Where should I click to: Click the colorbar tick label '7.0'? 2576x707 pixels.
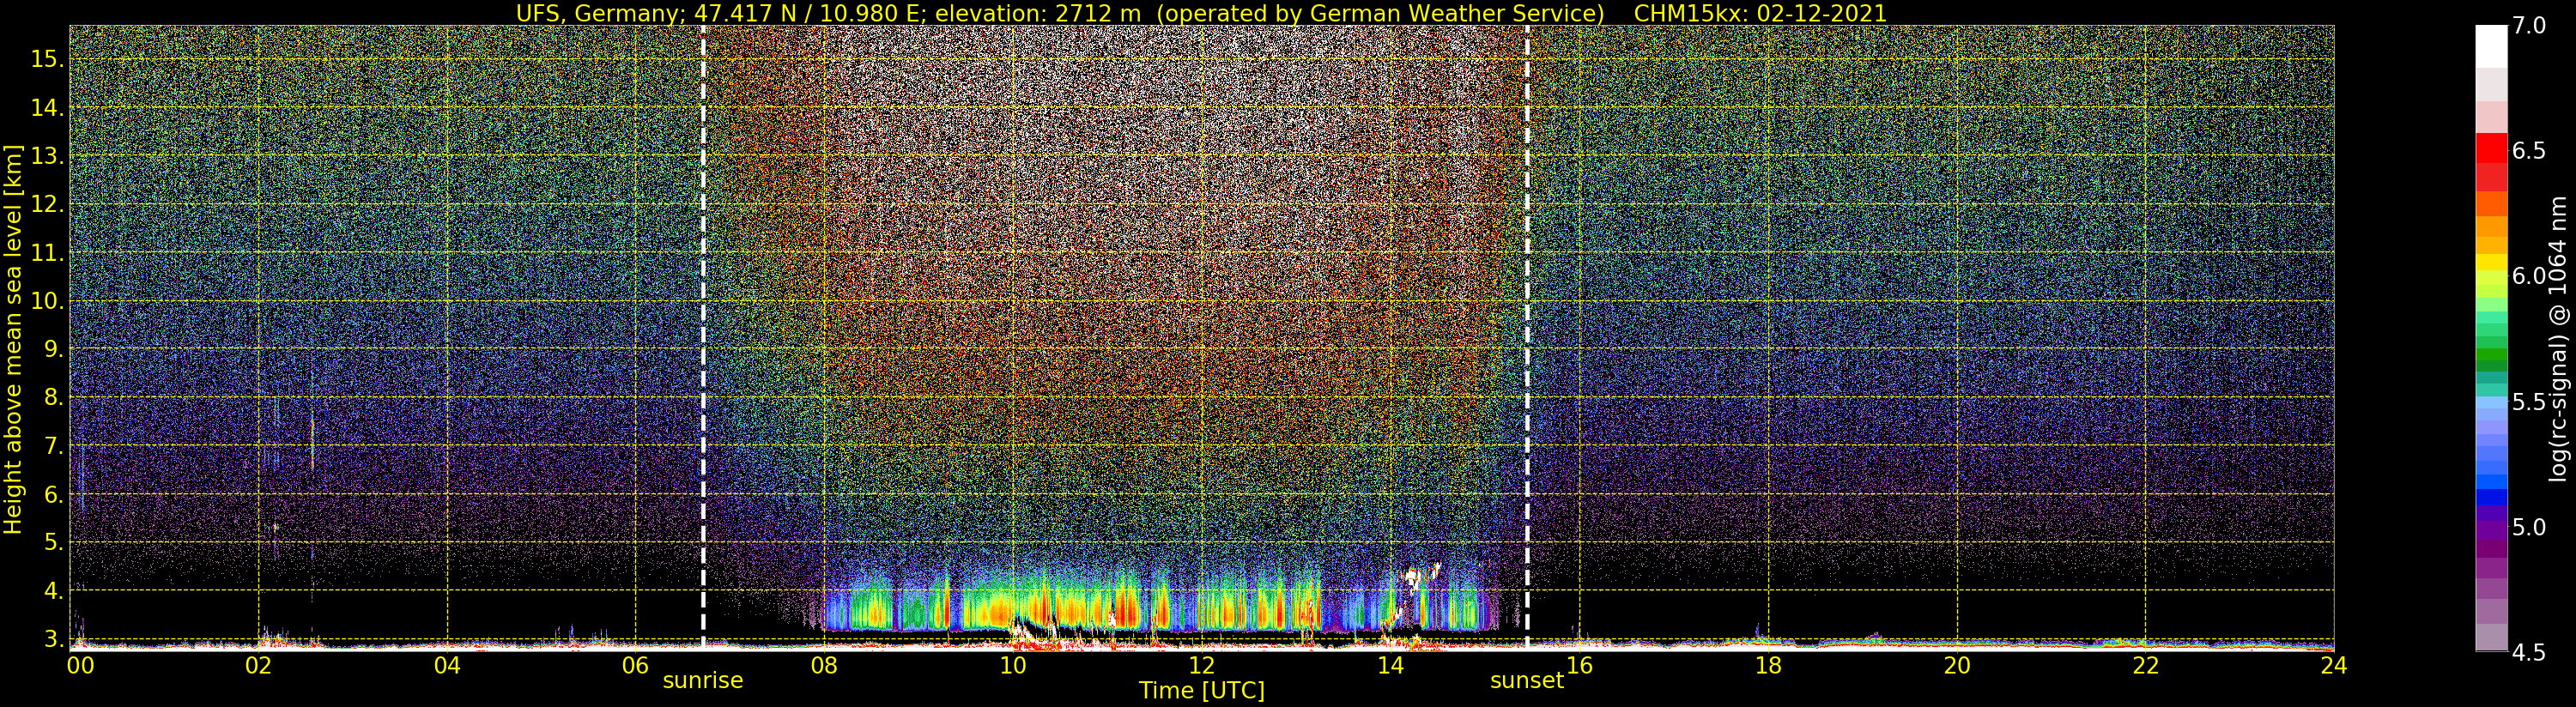click(2529, 26)
